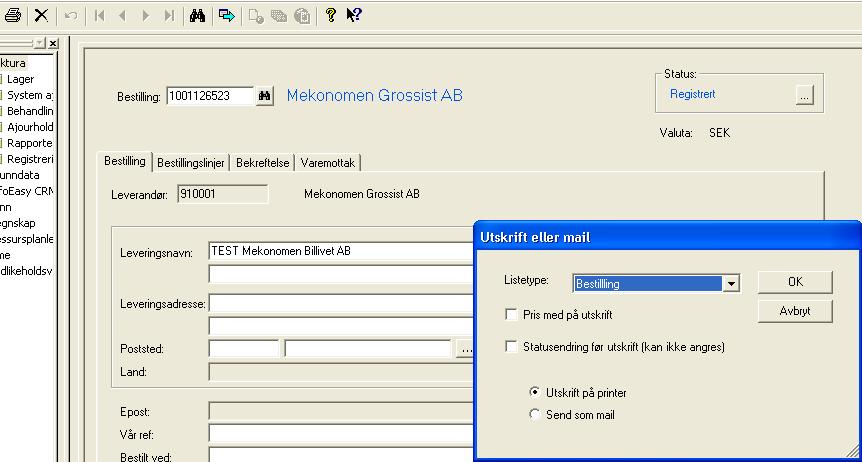
Task: Switch to the Varemottak tab
Action: coord(328,163)
